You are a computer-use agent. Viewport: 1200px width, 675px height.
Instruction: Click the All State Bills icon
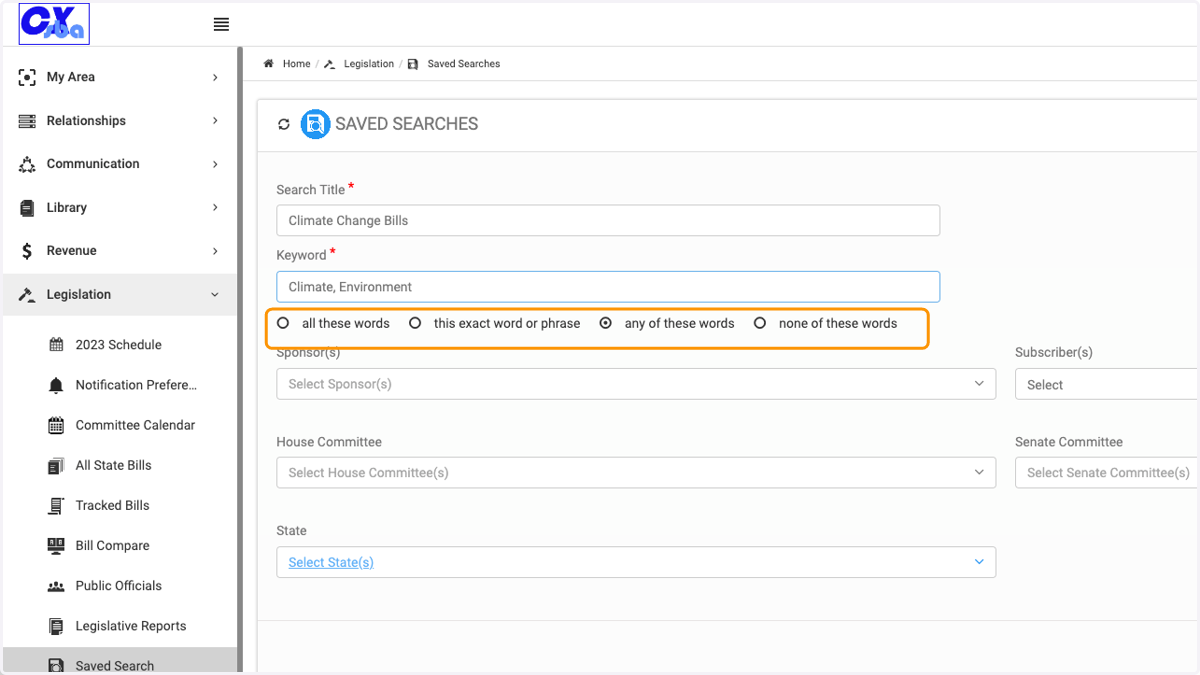click(56, 465)
